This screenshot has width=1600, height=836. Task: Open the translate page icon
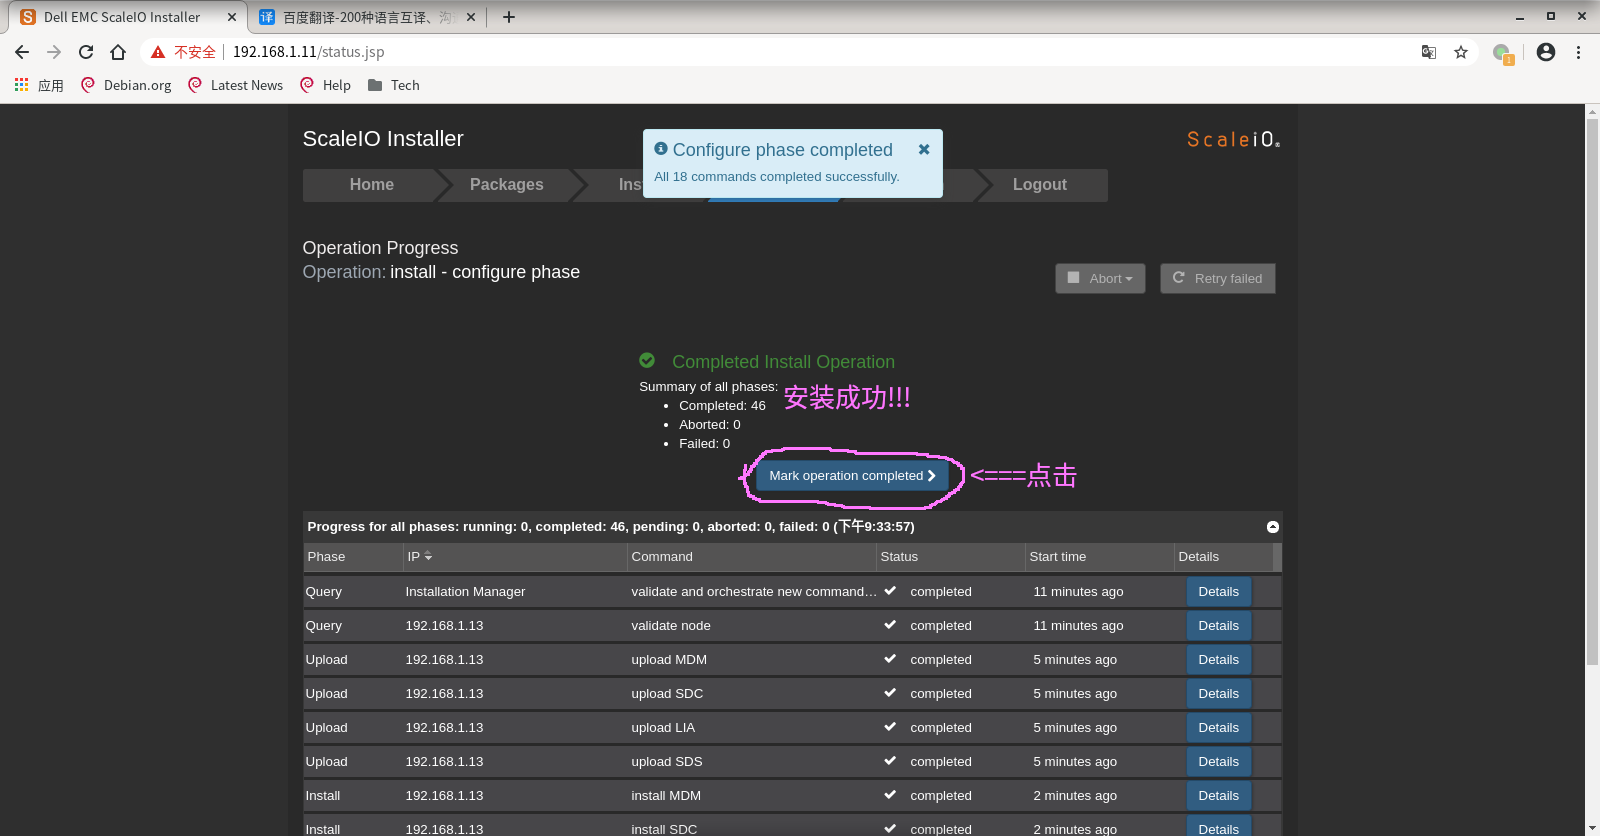(1429, 52)
